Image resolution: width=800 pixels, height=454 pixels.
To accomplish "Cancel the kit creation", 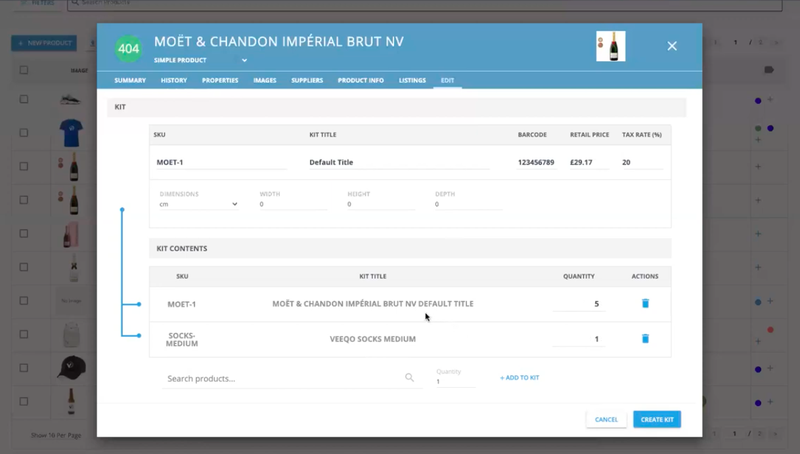I will [x=606, y=419].
